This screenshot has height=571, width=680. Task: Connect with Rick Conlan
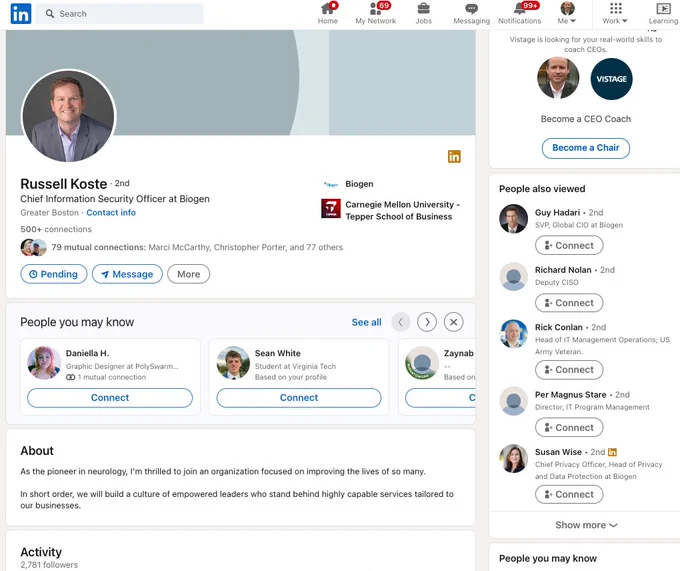click(569, 369)
